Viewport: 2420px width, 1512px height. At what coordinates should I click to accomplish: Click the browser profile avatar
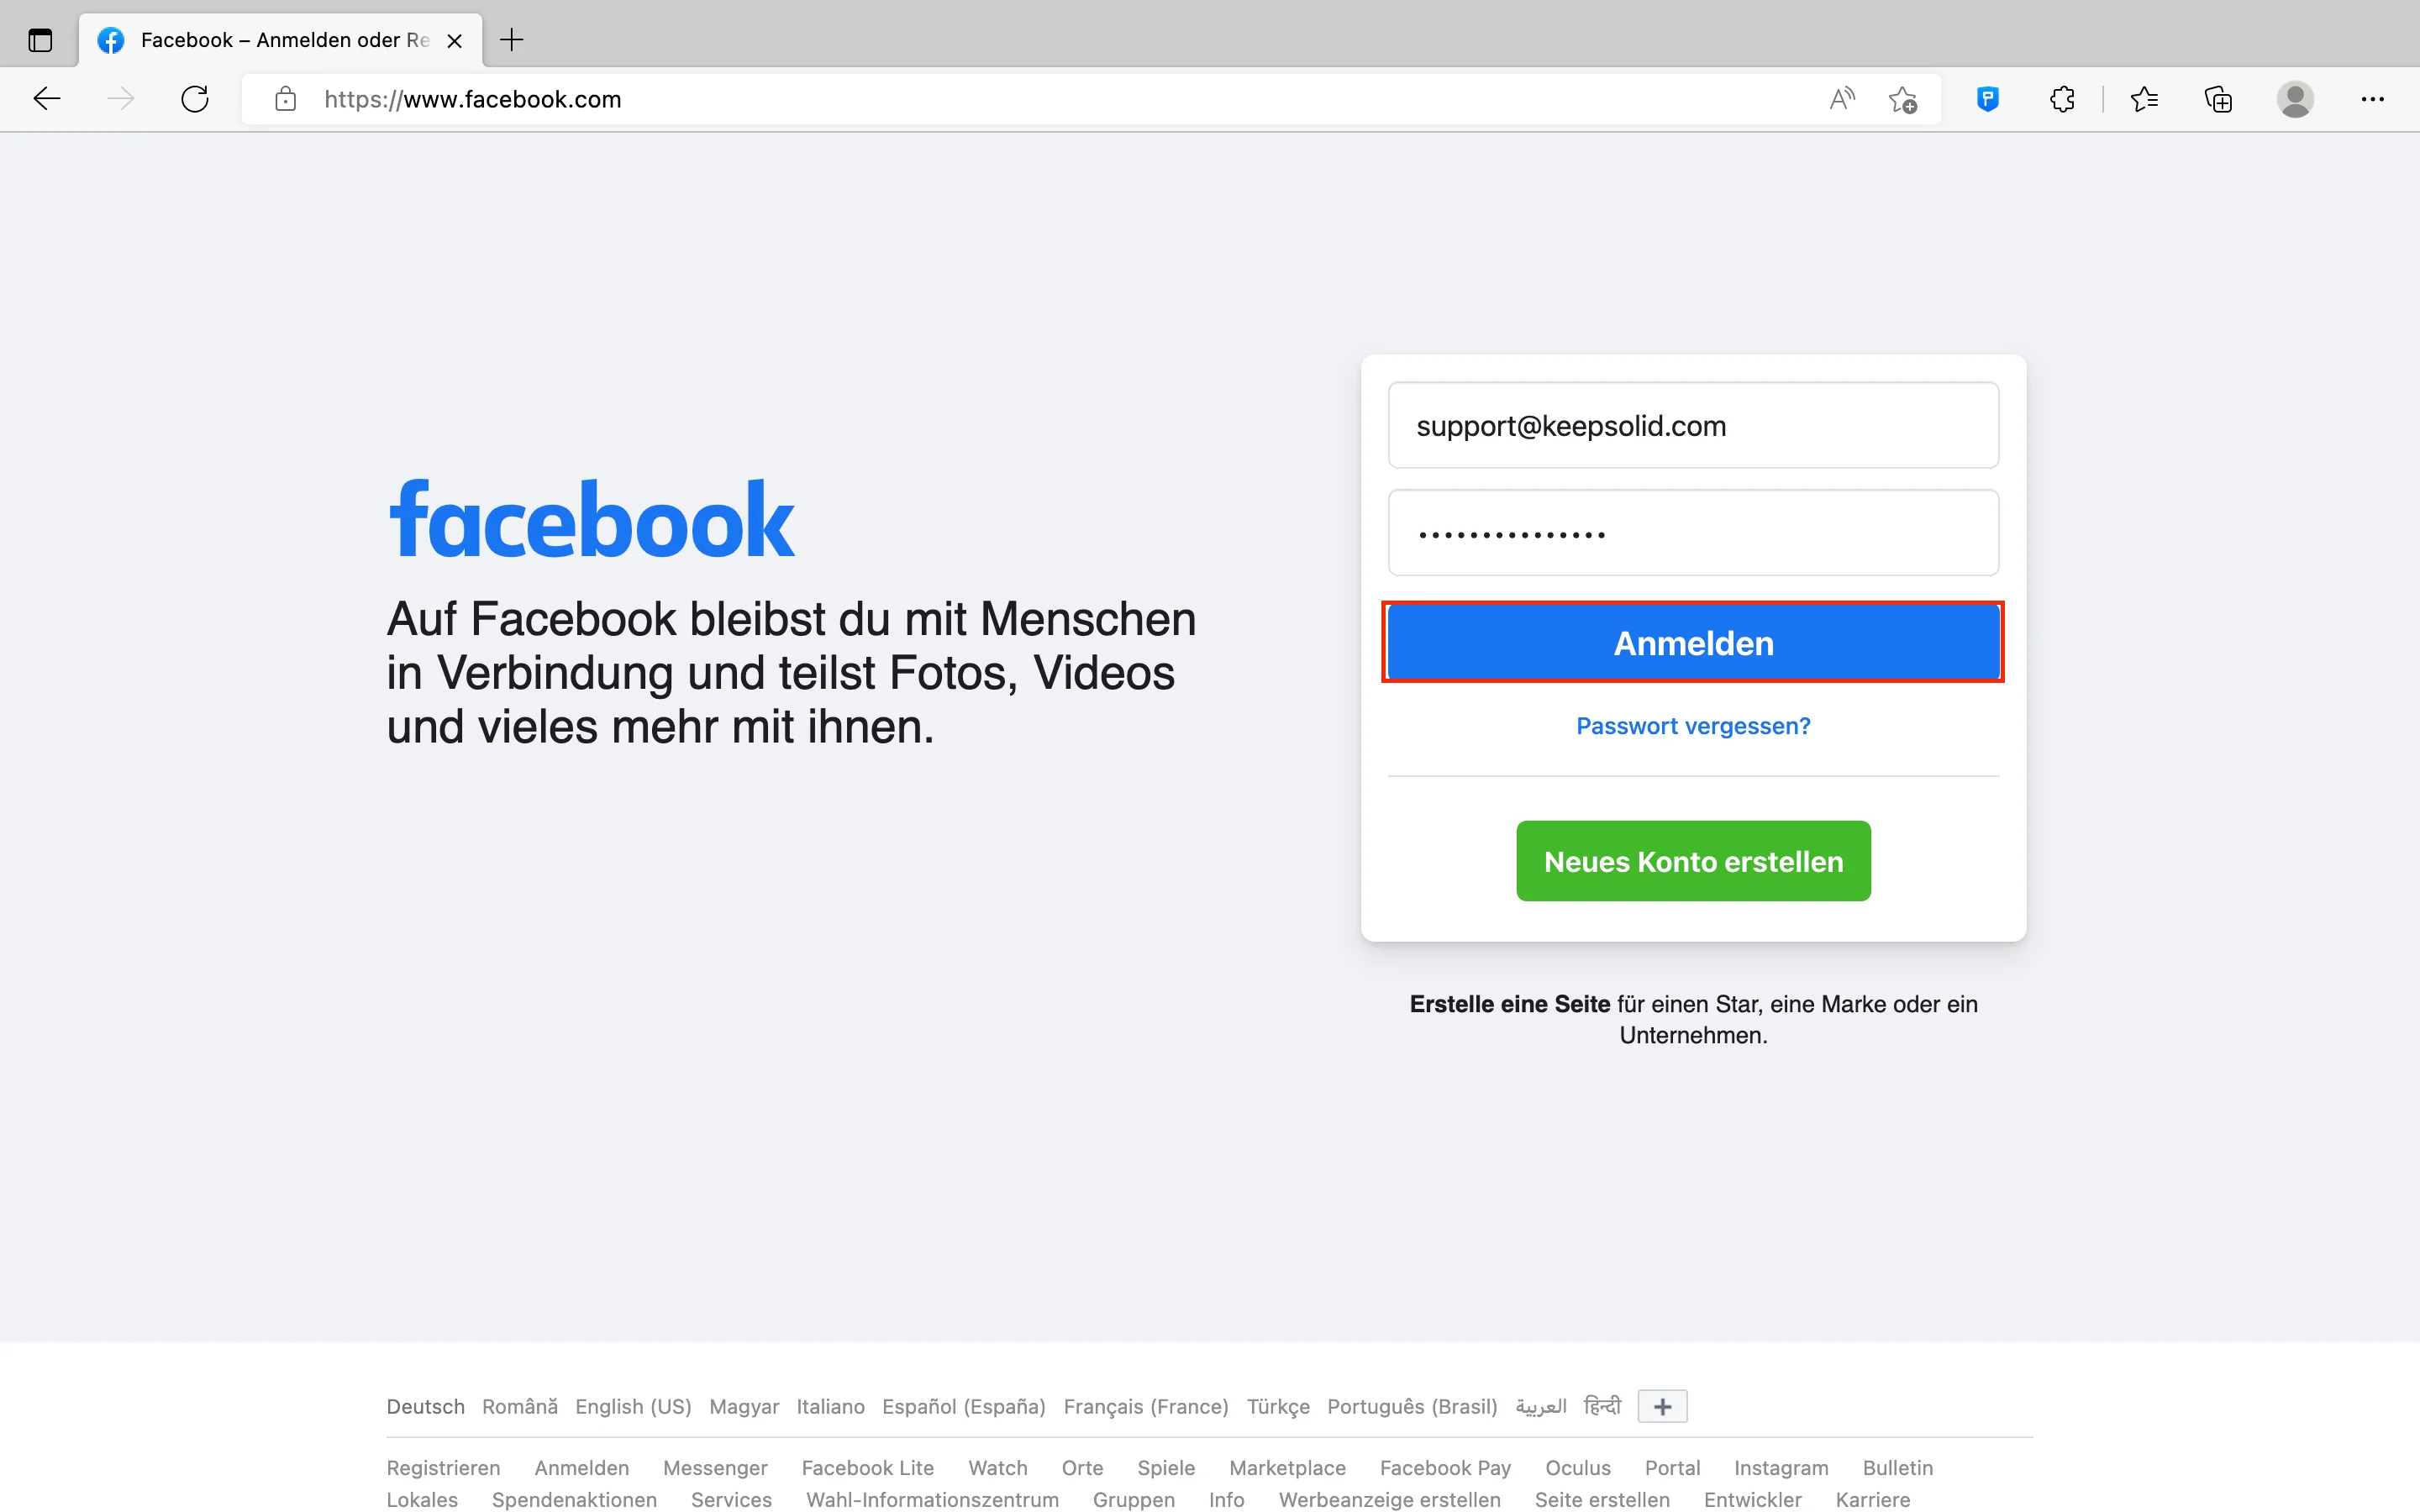click(2295, 99)
